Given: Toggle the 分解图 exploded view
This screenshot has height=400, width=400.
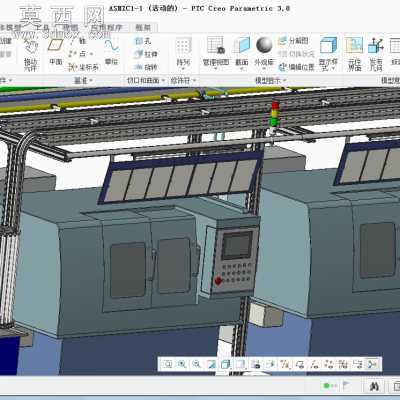Looking at the screenshot, I should click(x=293, y=41).
